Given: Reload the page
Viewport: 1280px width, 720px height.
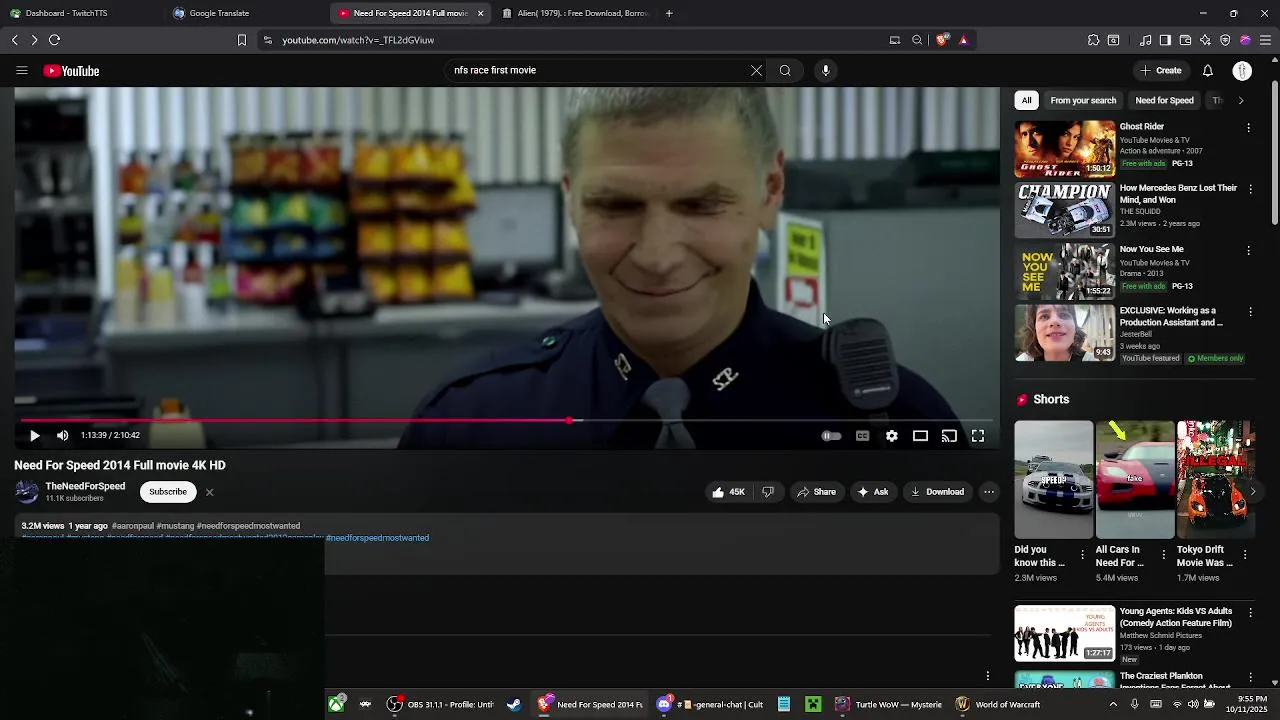Looking at the screenshot, I should [x=54, y=40].
